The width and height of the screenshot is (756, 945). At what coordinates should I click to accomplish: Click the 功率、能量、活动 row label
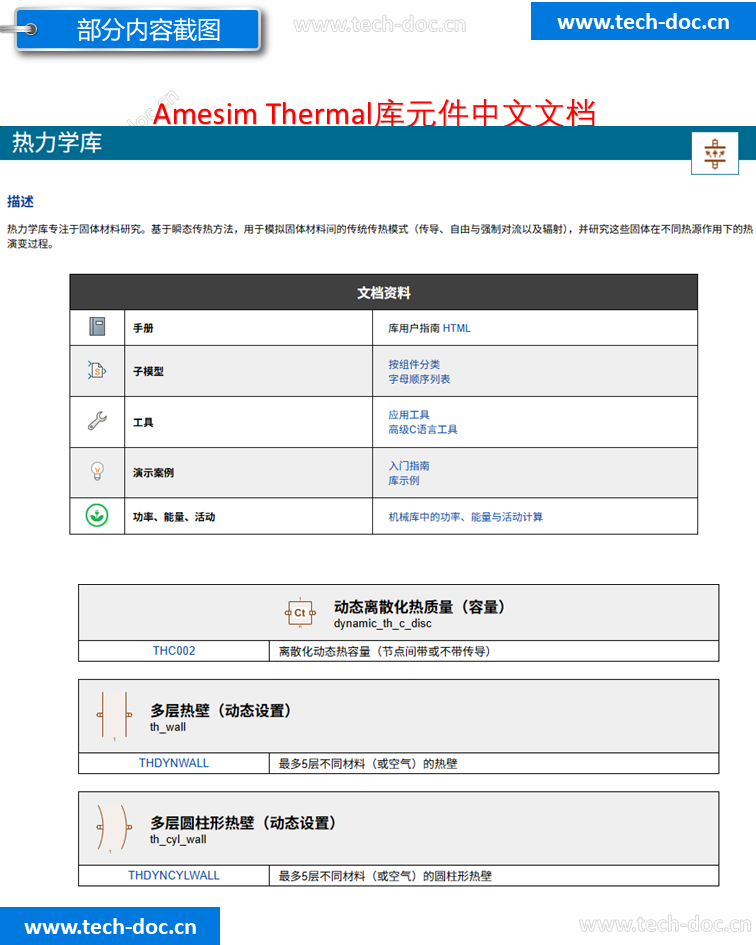point(174,517)
